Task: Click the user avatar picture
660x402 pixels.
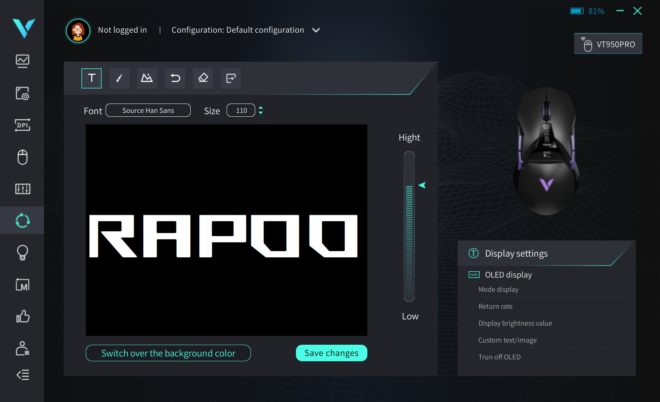Action: [78, 31]
